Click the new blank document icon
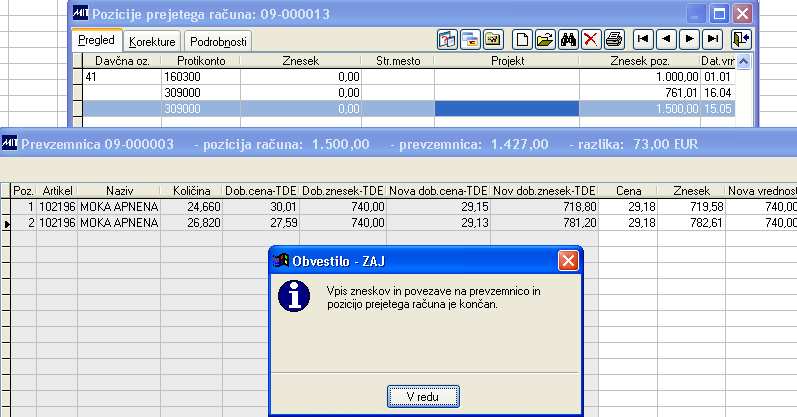This screenshot has height=417, width=797. pyautogui.click(x=522, y=39)
